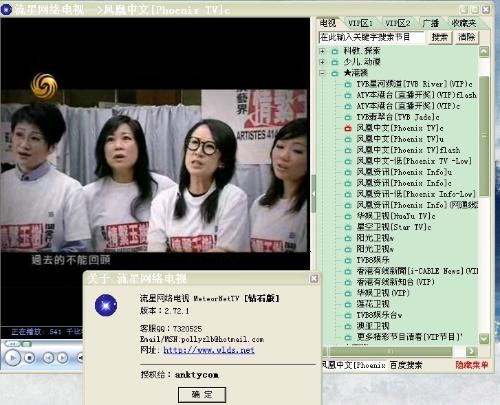Click the folder icon of the ★港澳 category
This screenshot has width=500, height=405.
(335, 73)
